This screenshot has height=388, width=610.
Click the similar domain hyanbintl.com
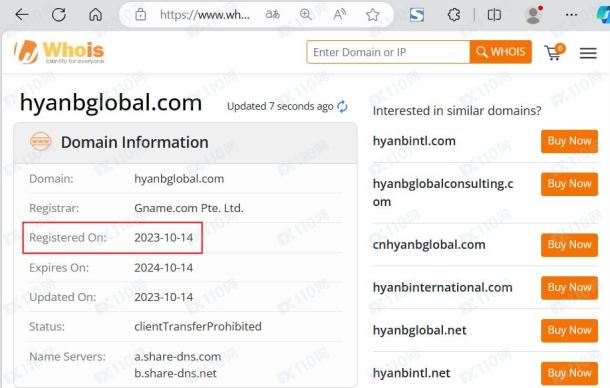[x=414, y=141]
